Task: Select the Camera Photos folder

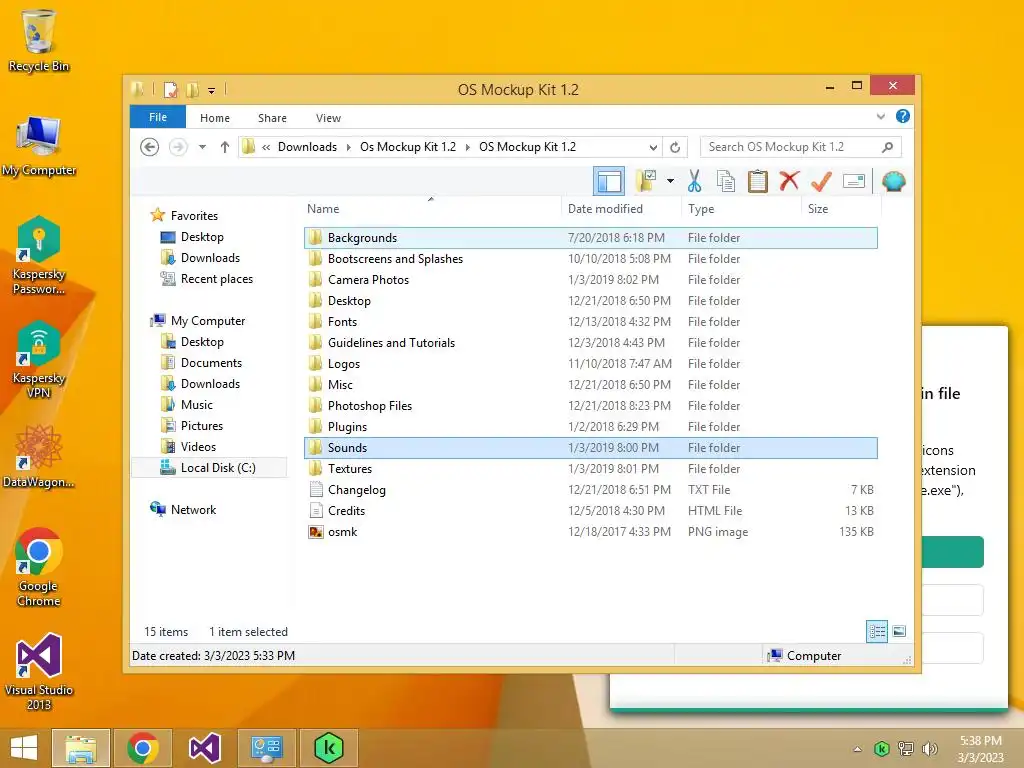Action: pyautogui.click(x=591, y=280)
